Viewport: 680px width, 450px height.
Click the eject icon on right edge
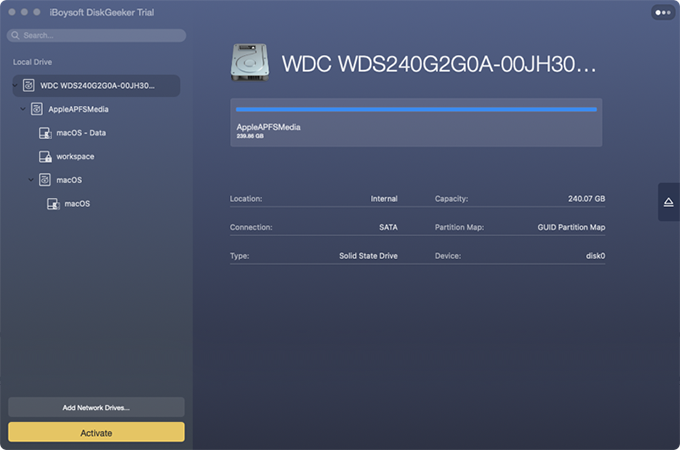(x=668, y=202)
